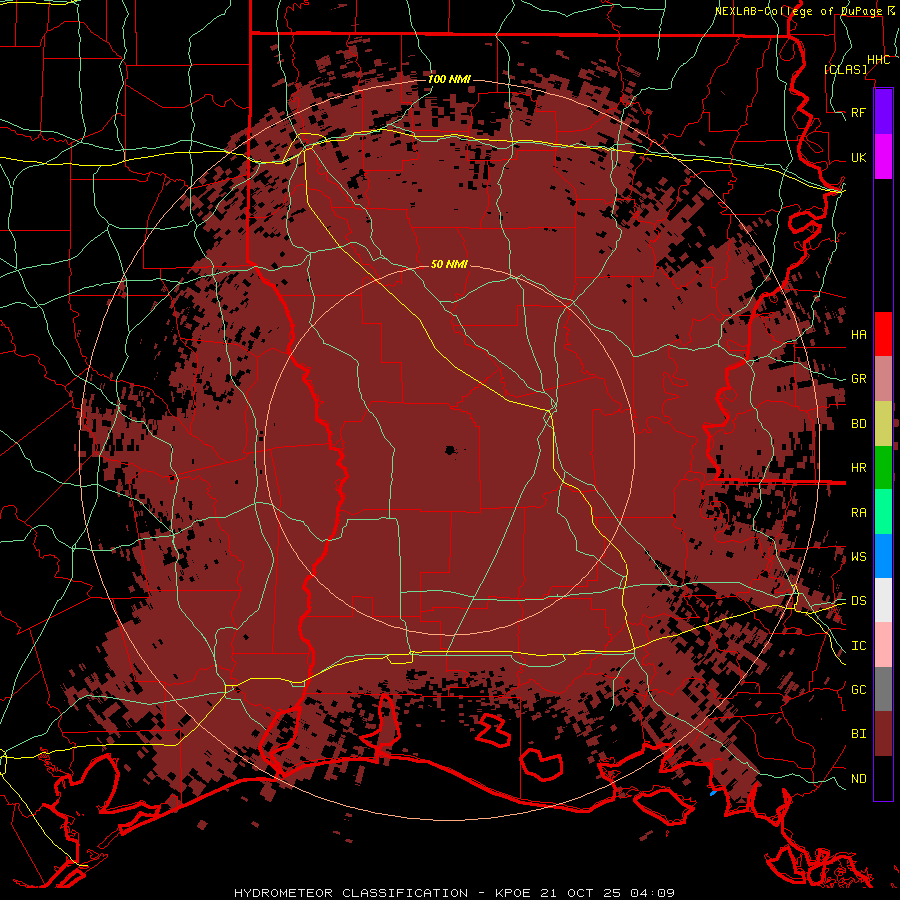Click the ND black legend swatch
Screen dimensions: 900x900
883,778
